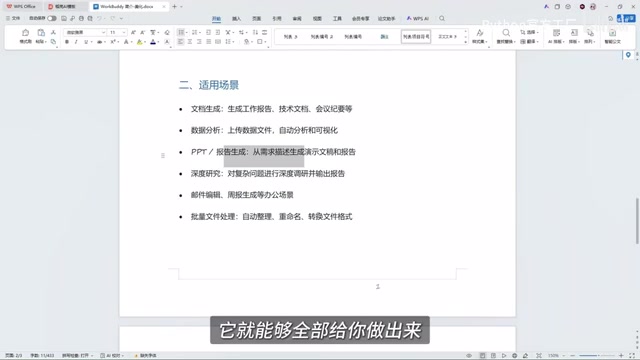640x360 pixels.
Task: Click the heading 二、适用场景
Action: click(209, 85)
